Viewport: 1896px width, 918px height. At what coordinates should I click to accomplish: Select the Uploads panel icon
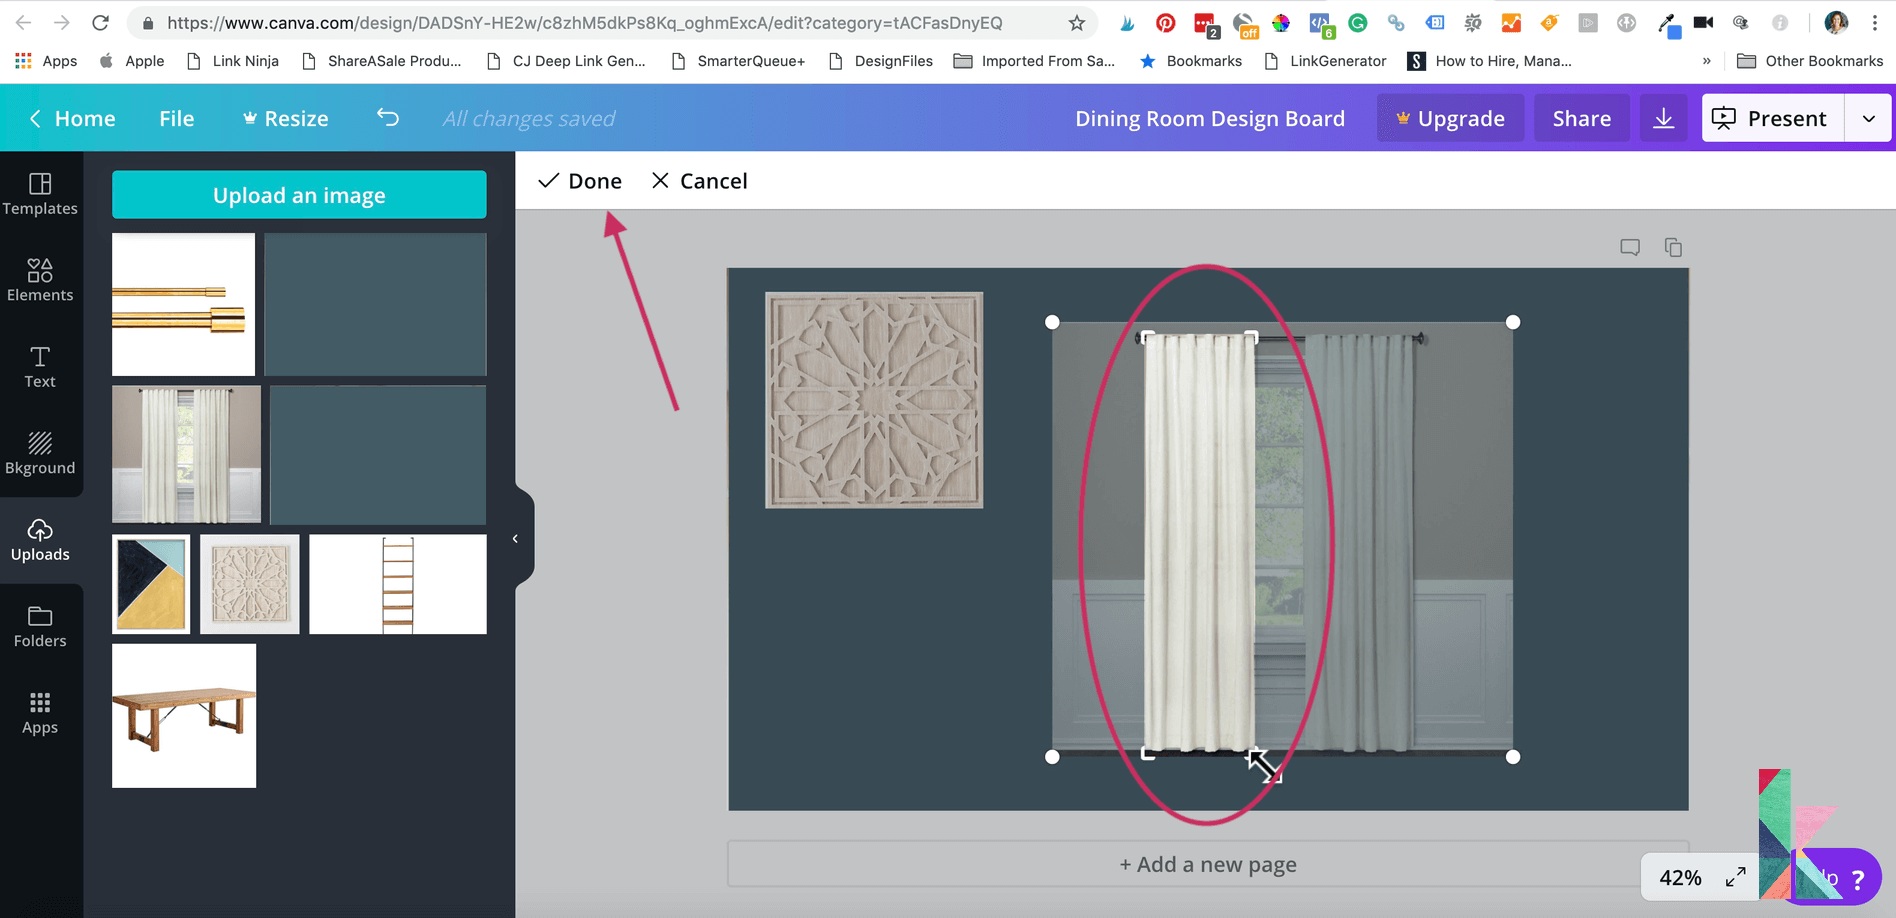tap(40, 540)
